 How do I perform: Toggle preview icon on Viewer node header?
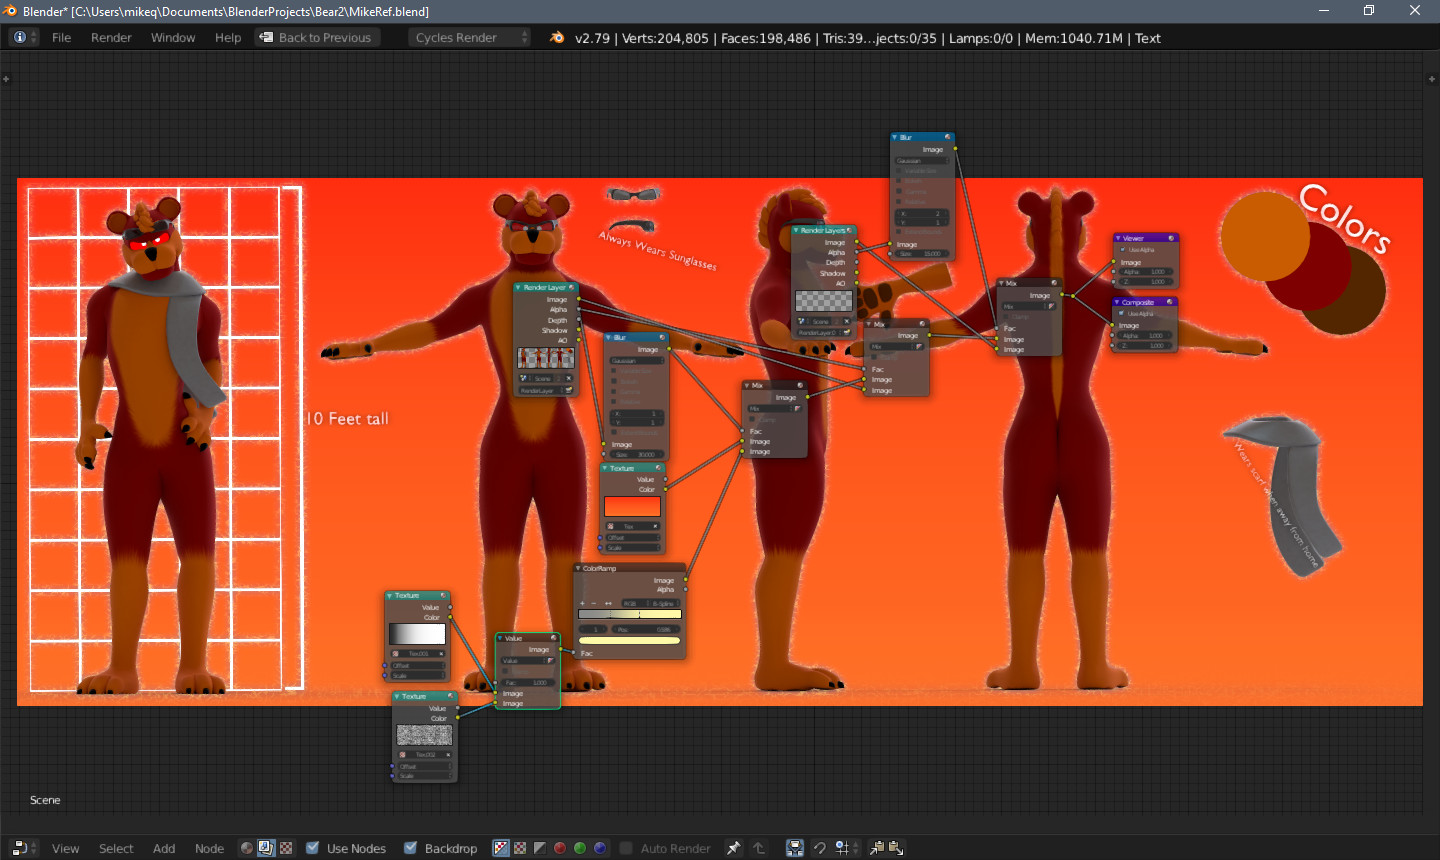(1171, 238)
